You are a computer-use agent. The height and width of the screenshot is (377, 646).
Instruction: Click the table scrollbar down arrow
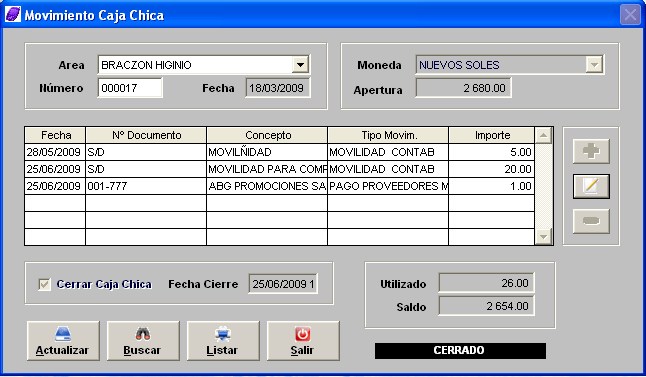(543, 237)
